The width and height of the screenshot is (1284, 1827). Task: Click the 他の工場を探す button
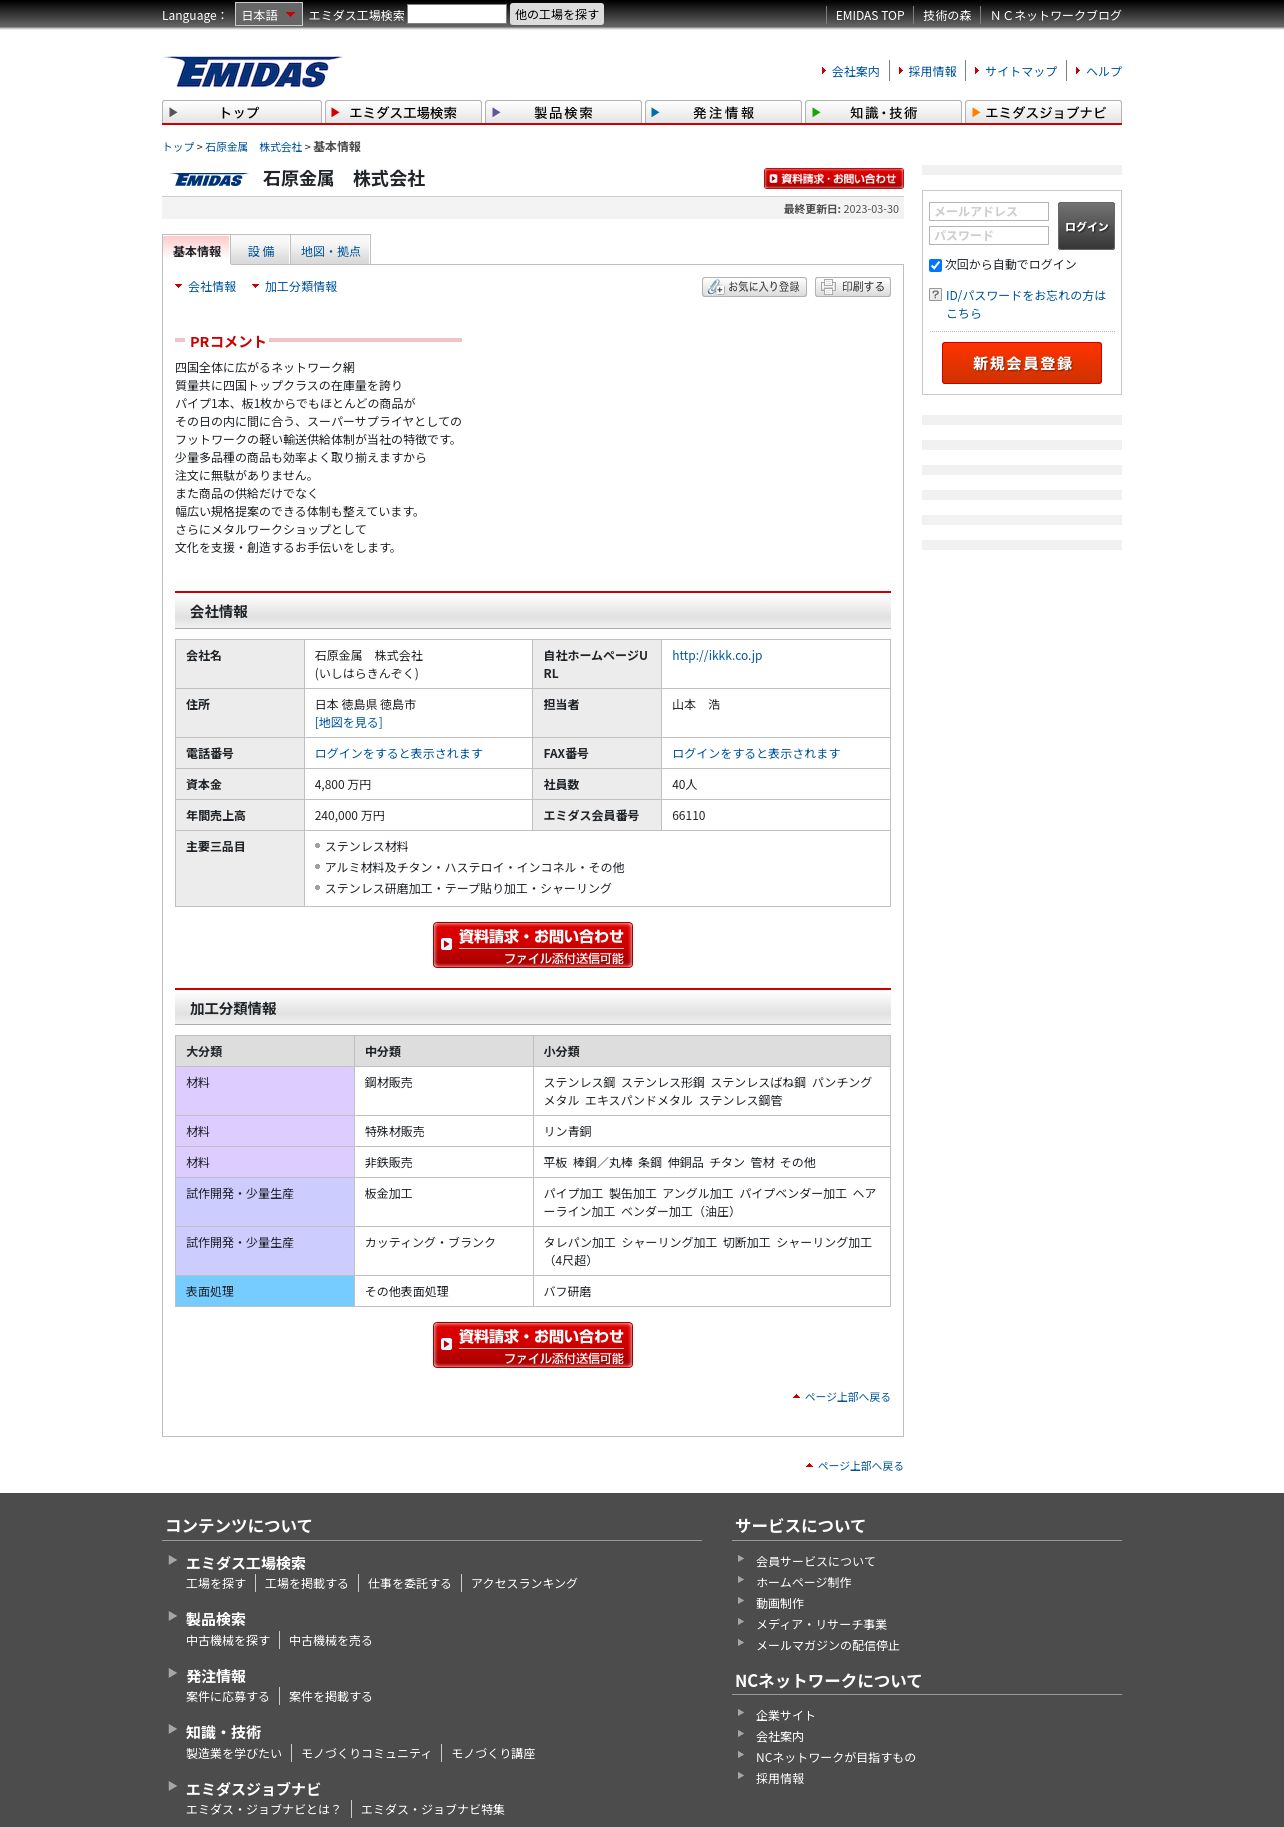557,14
